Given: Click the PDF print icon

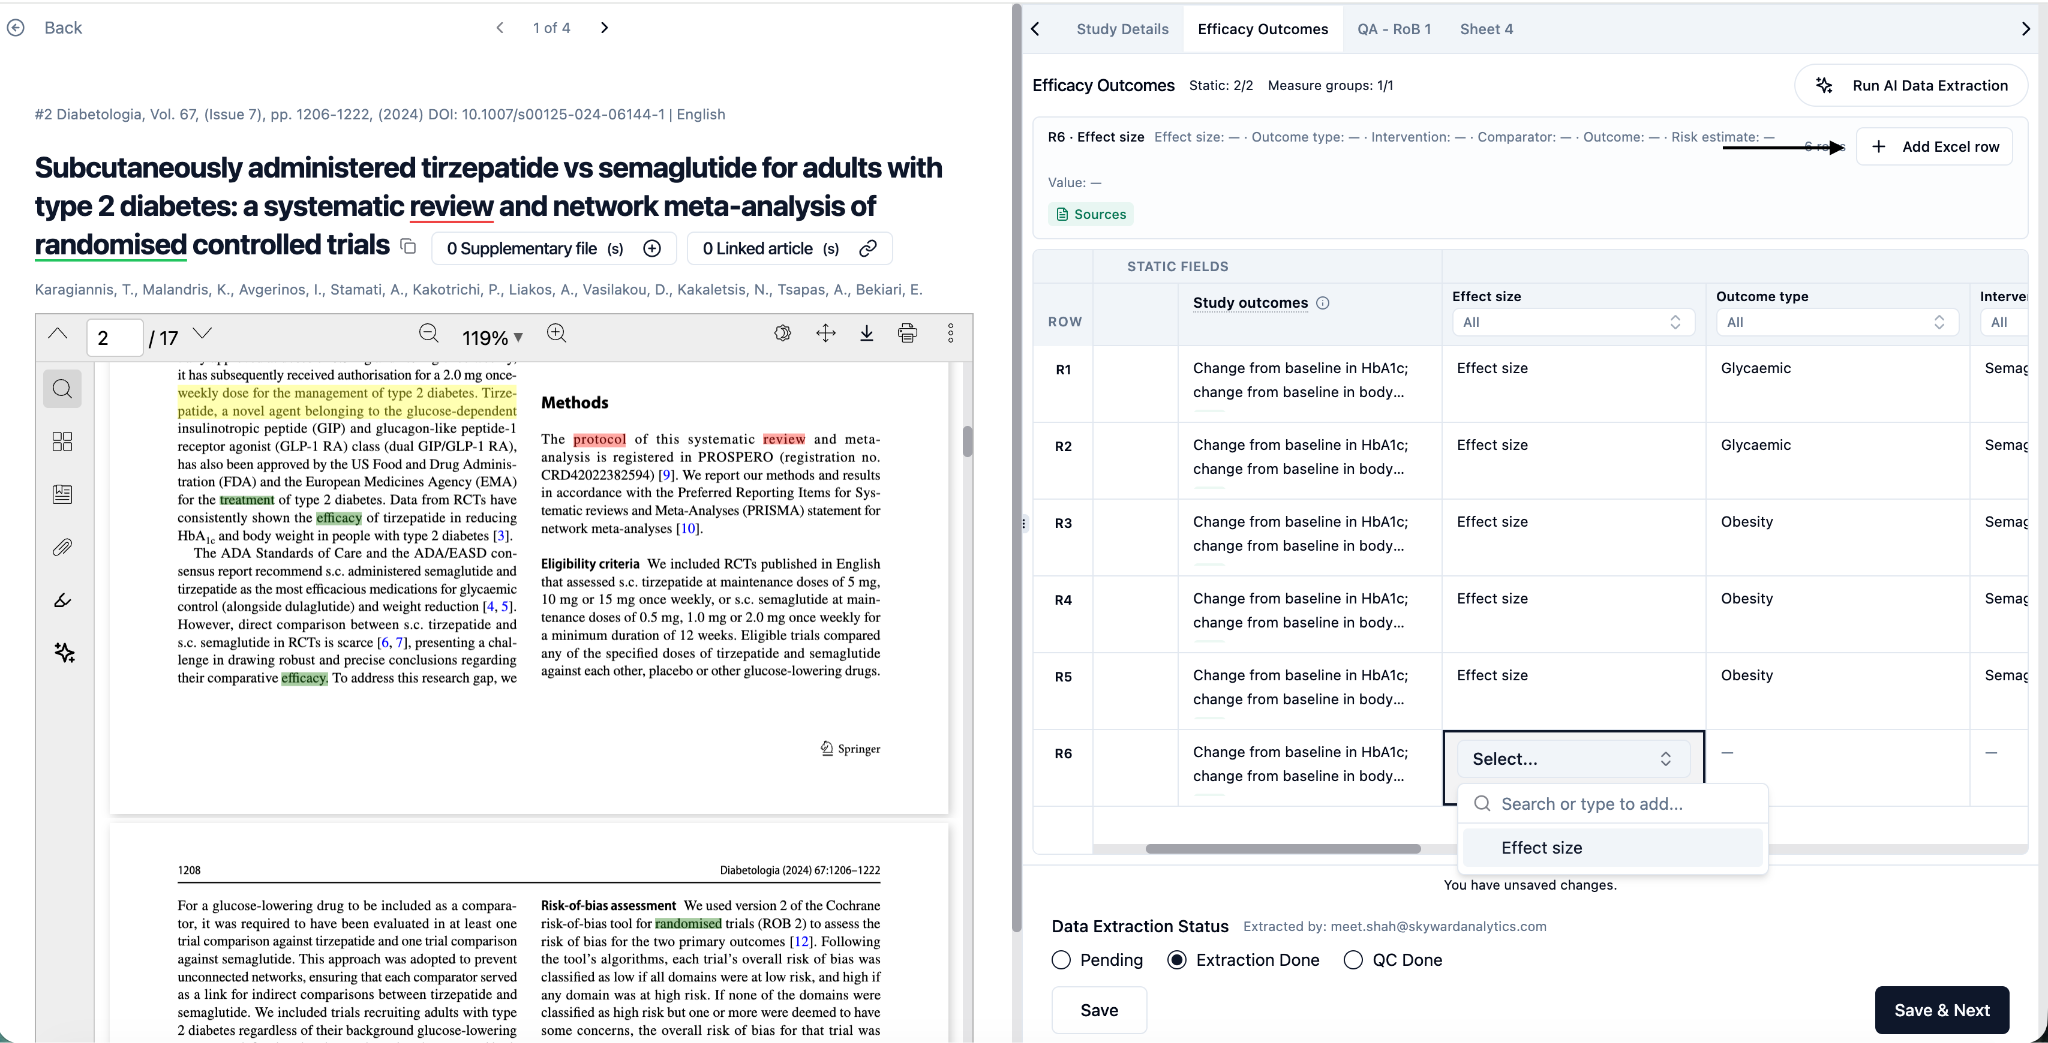Looking at the screenshot, I should 907,334.
